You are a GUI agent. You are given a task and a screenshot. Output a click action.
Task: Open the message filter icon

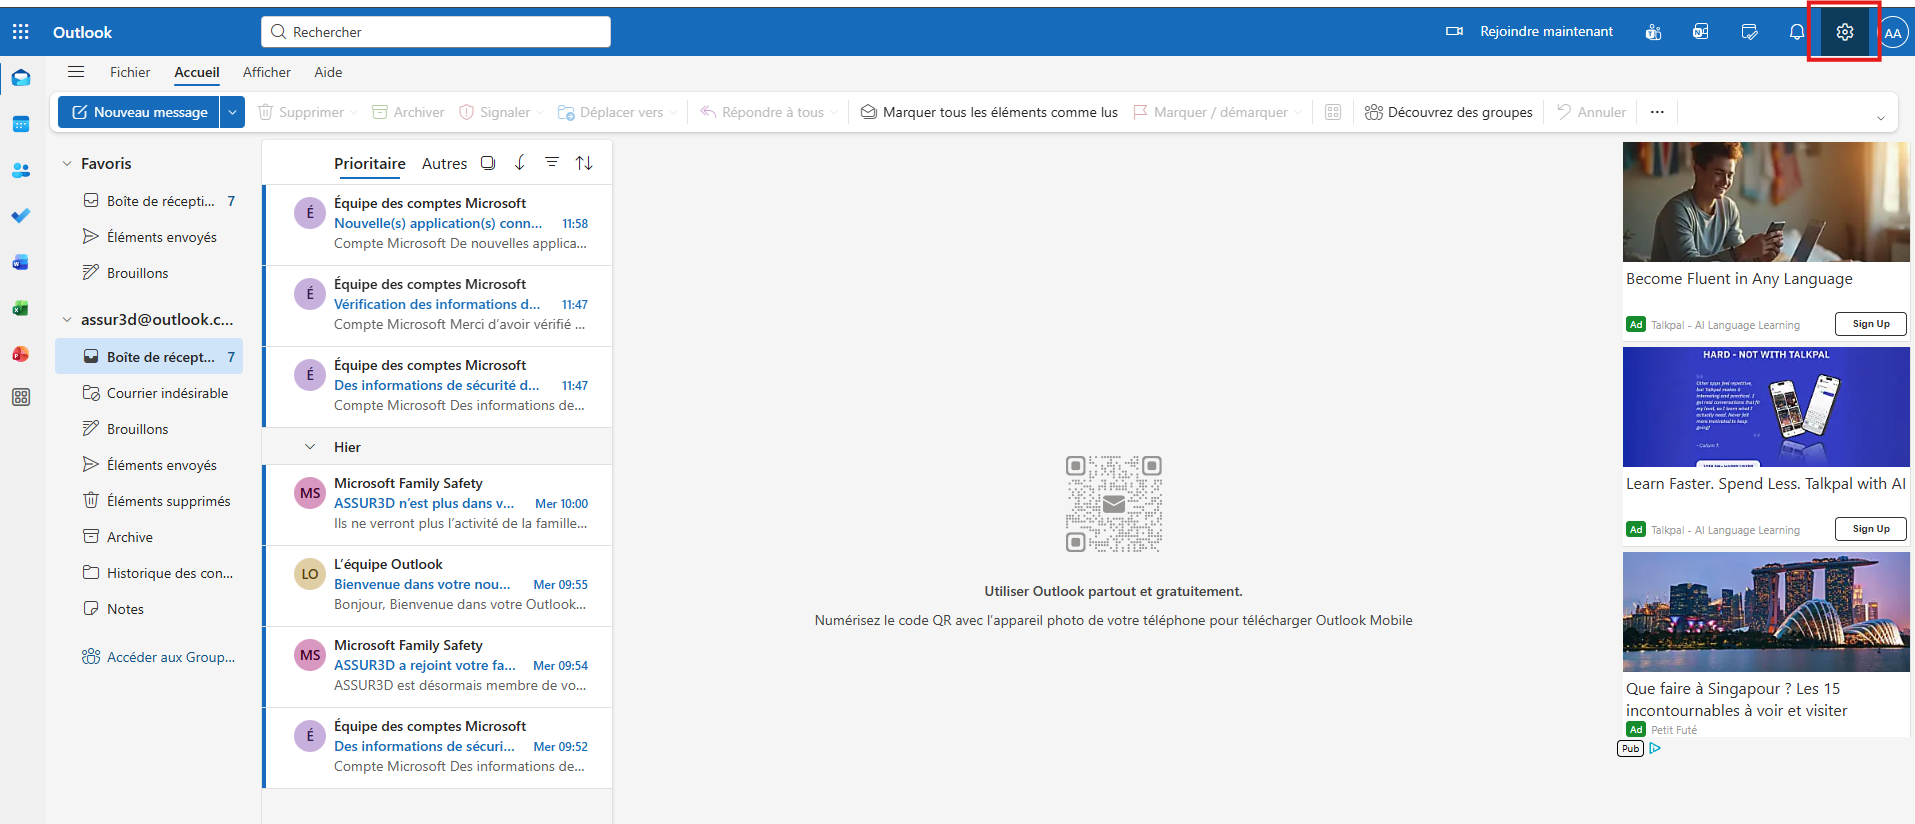point(552,162)
